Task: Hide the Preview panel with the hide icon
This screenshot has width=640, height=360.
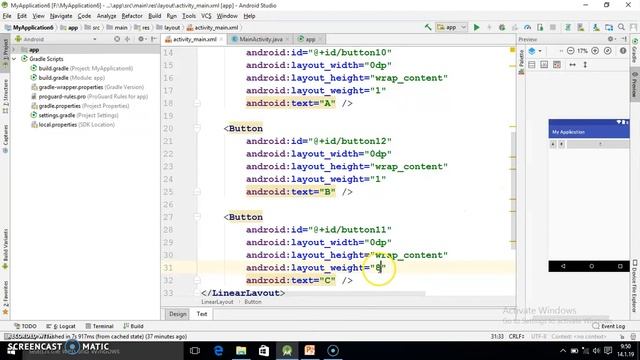Action: pyautogui.click(x=624, y=39)
